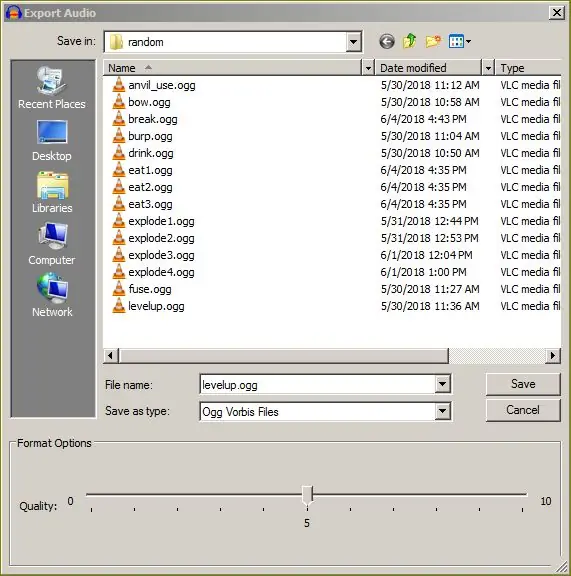The image size is (571, 576).
Task: Open the Name column filter dropdown arrow
Action: pyautogui.click(x=368, y=68)
